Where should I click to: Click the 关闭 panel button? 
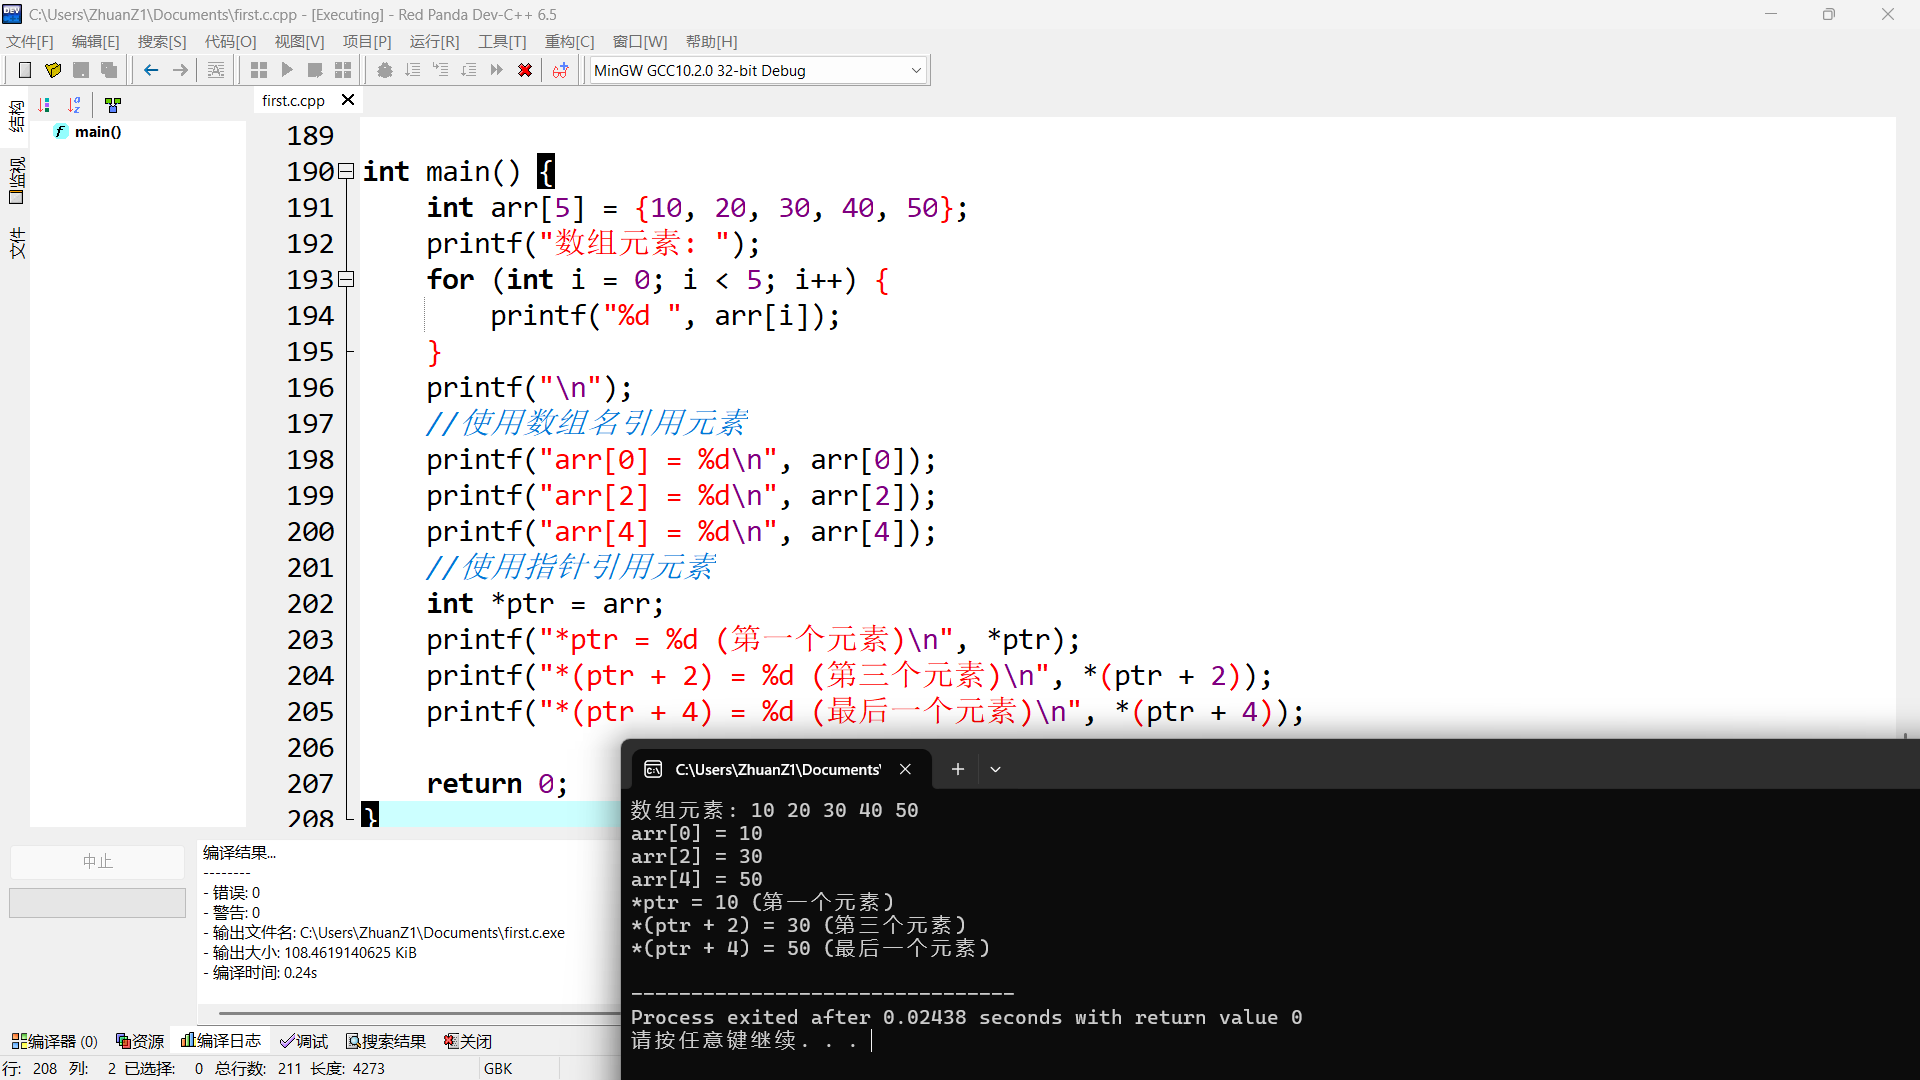pyautogui.click(x=467, y=1041)
